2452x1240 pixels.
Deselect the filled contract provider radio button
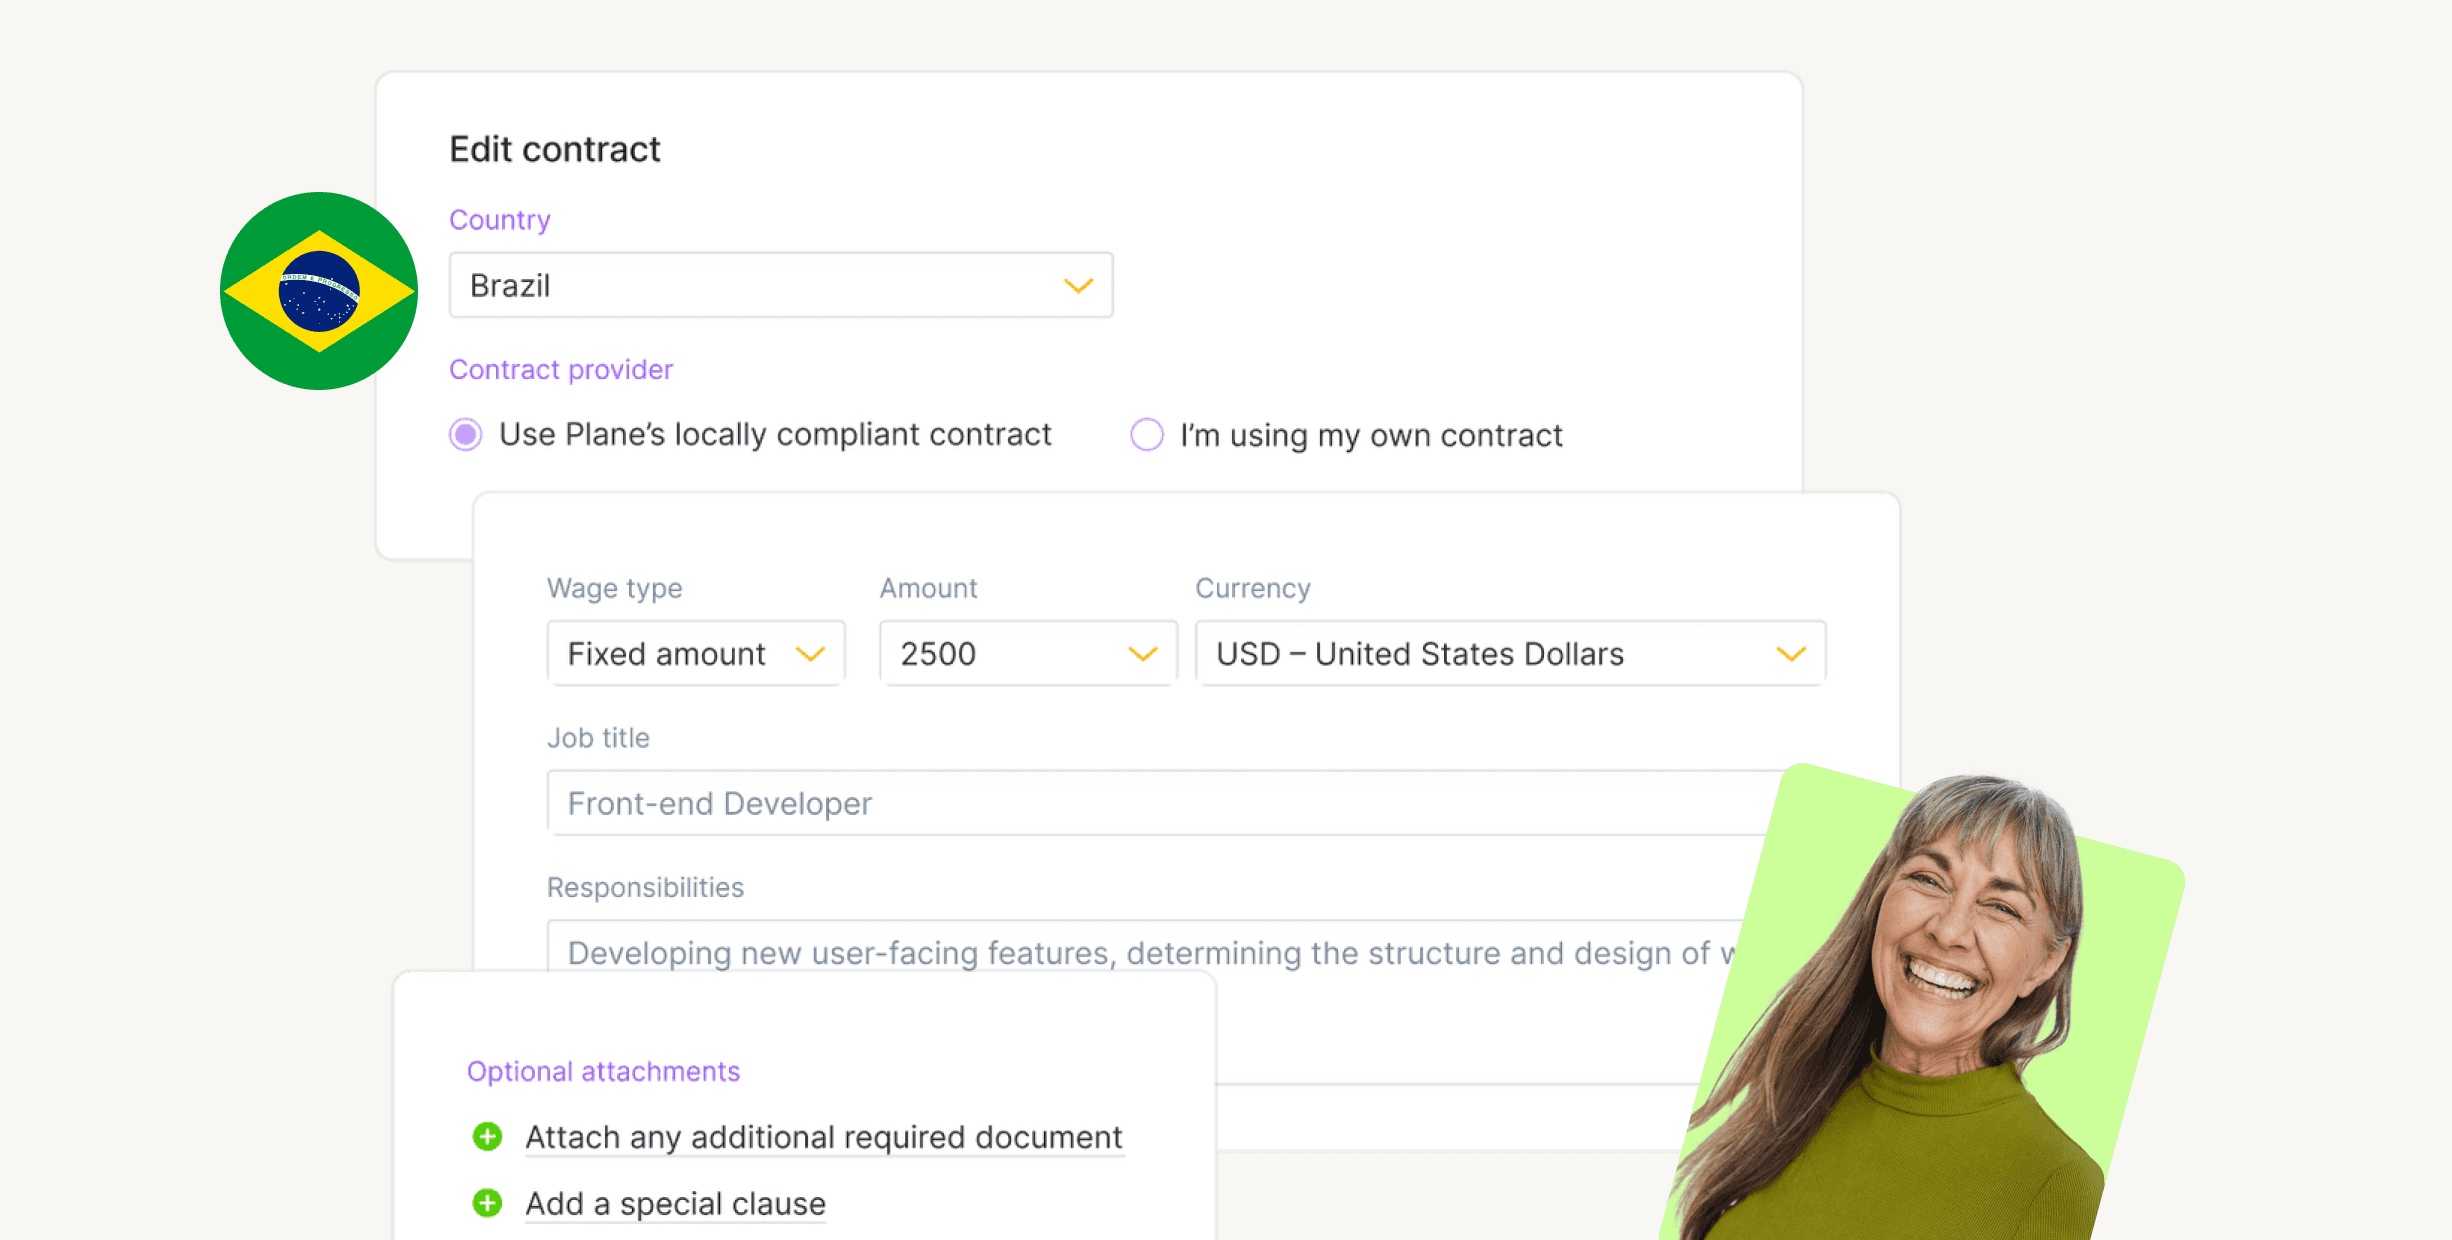pyautogui.click(x=465, y=434)
